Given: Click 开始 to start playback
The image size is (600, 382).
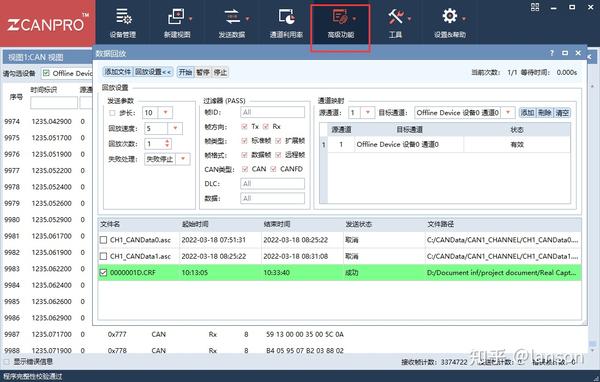Looking at the screenshot, I should [185, 72].
